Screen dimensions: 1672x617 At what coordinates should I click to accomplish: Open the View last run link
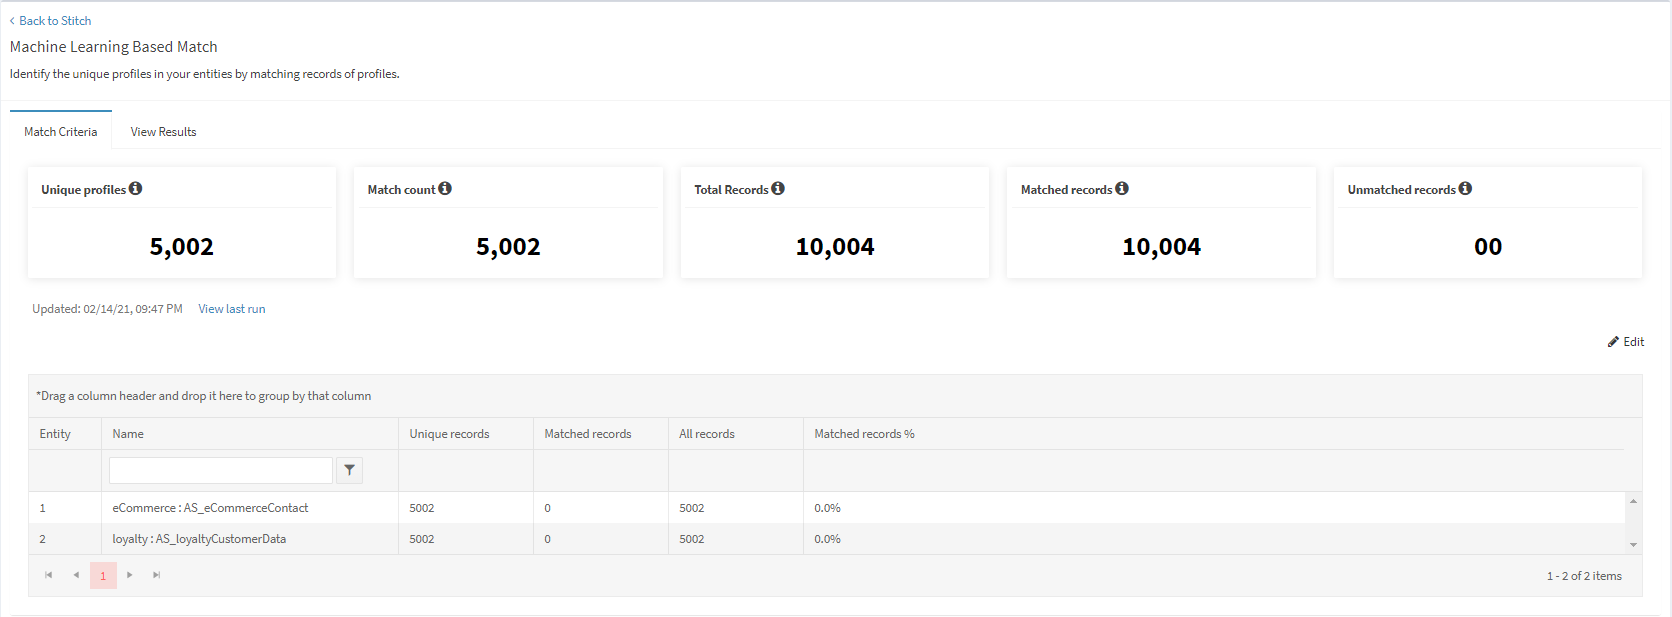pos(232,309)
